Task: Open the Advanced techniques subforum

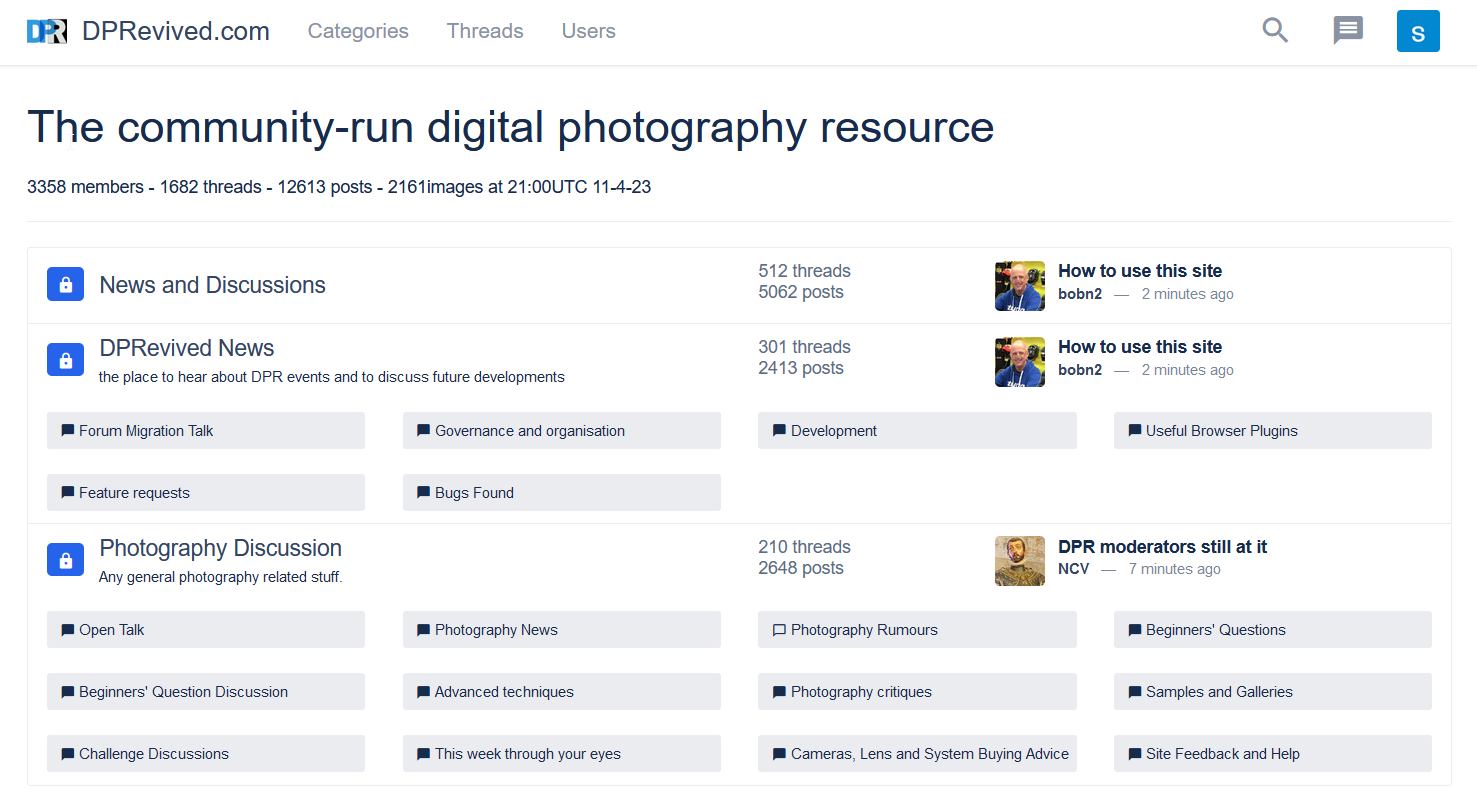Action: tap(562, 692)
